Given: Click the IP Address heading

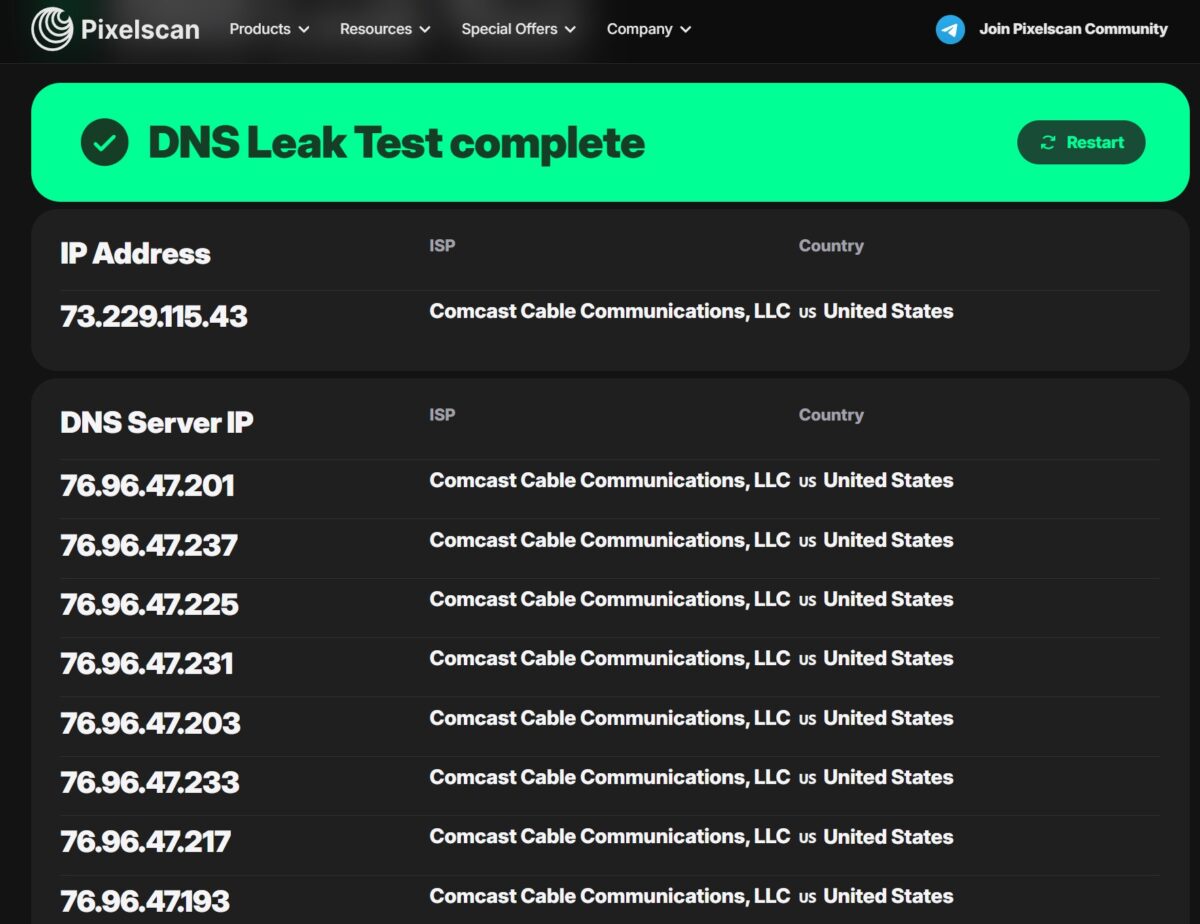Looking at the screenshot, I should coord(135,253).
